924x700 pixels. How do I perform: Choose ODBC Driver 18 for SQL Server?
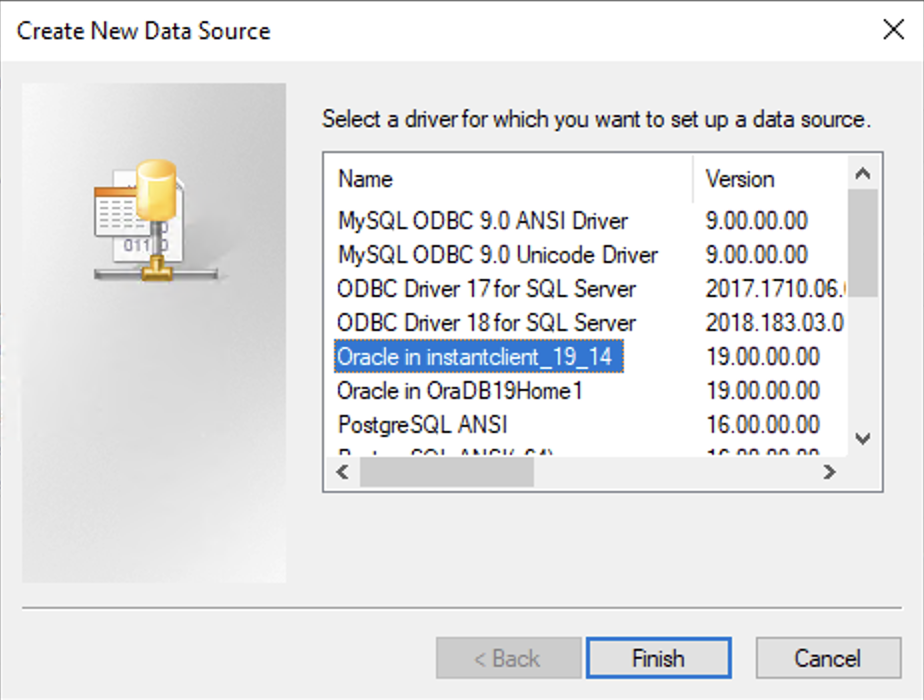pos(486,323)
